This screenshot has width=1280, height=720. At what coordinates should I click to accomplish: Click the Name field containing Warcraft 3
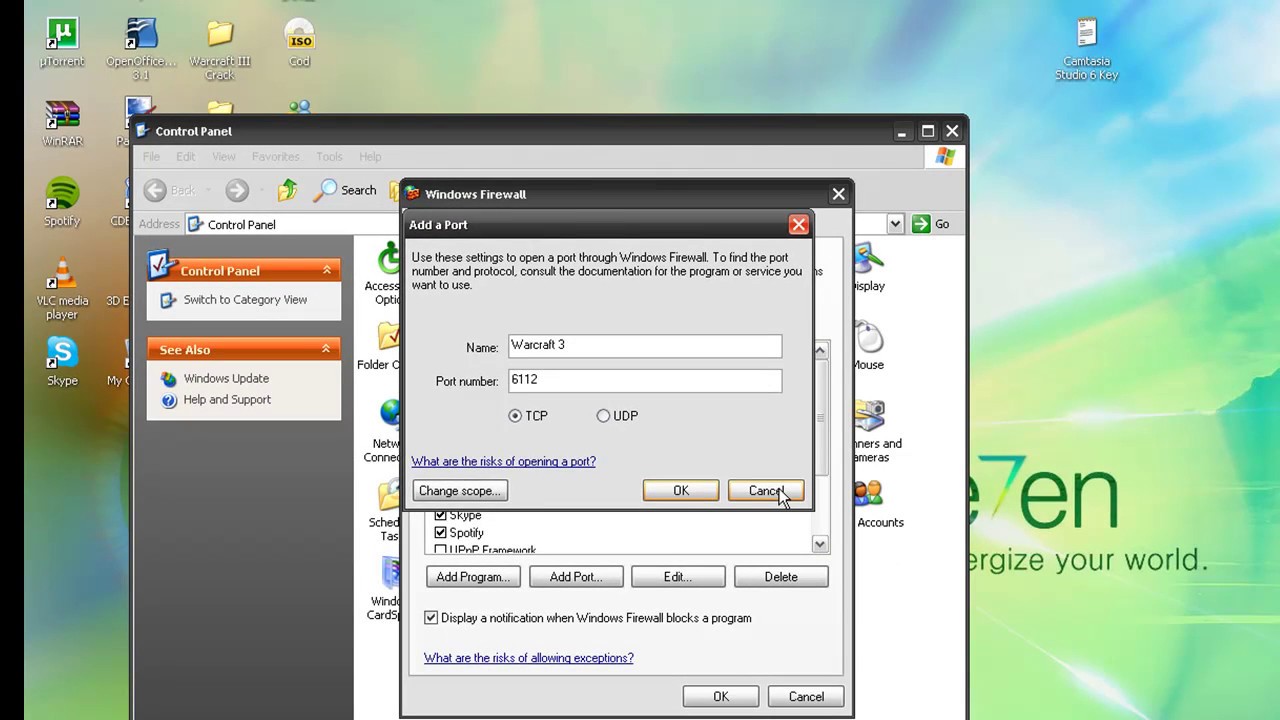[645, 346]
